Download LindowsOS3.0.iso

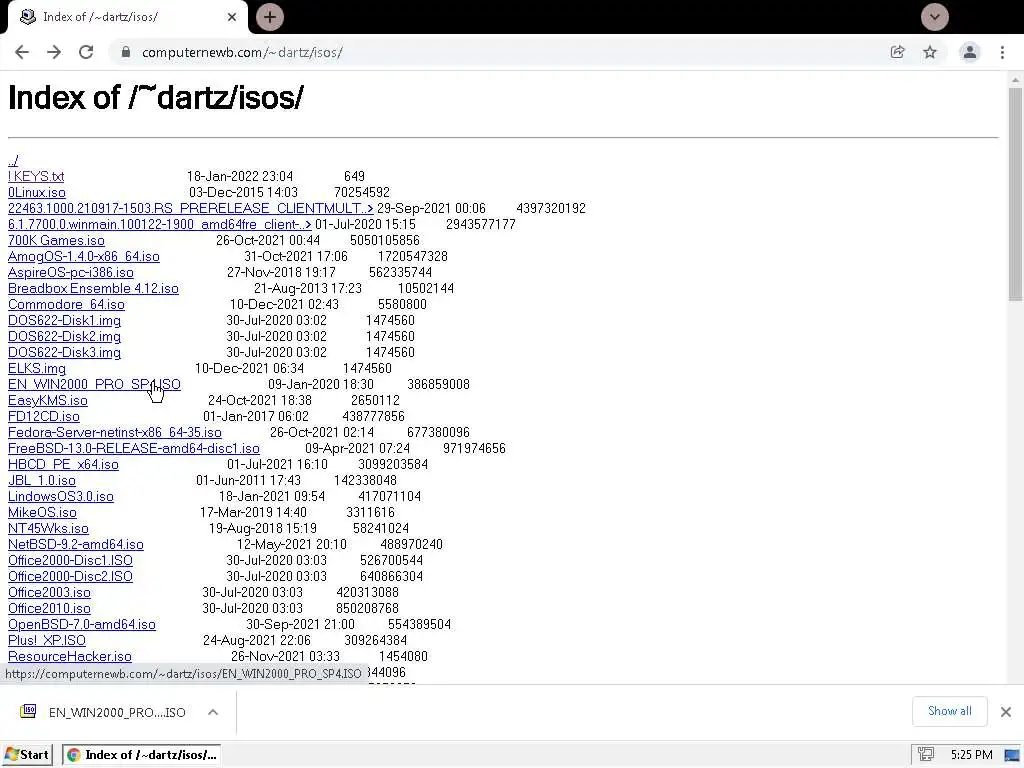pos(61,496)
